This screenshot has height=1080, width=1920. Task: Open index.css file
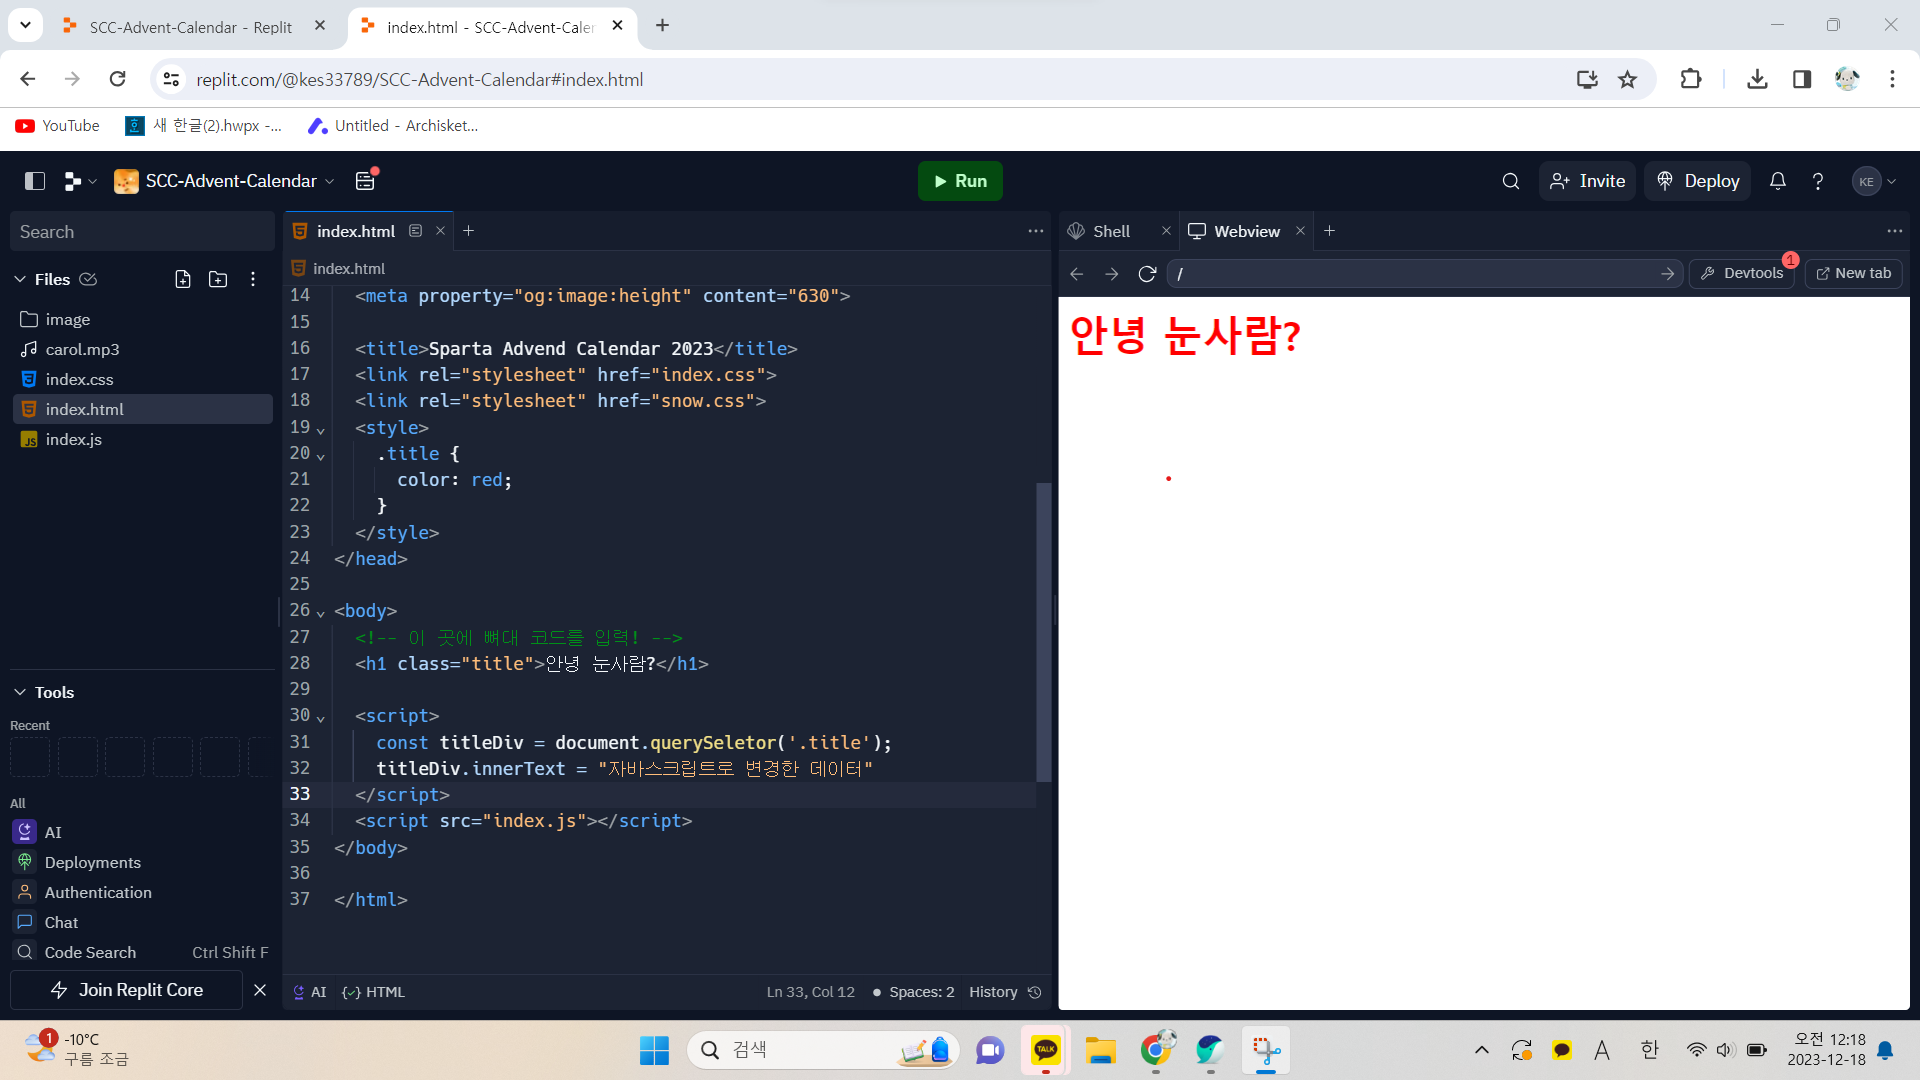[x=142, y=379]
